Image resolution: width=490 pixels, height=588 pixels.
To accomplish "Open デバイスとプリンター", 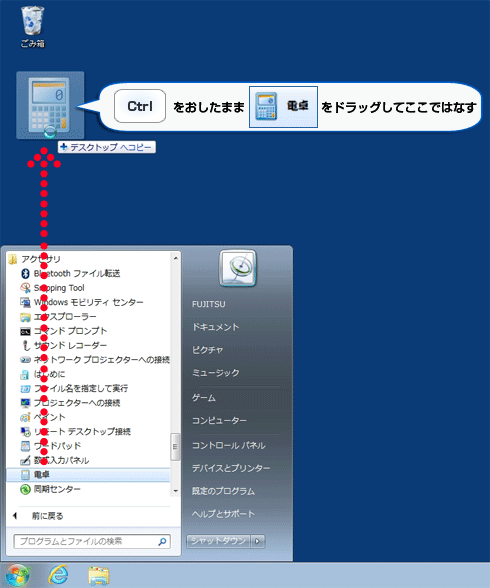I will (231, 468).
